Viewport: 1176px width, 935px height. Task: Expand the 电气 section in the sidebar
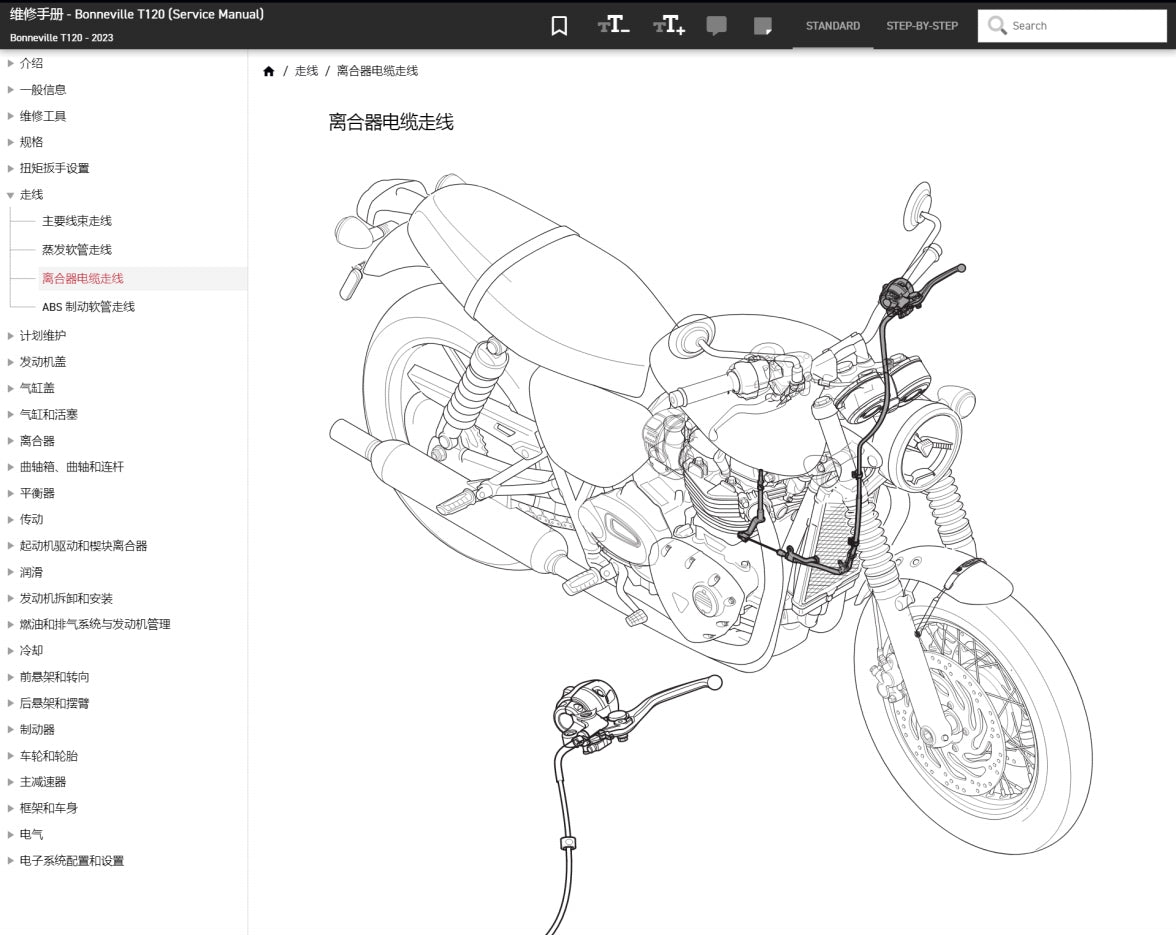30,834
